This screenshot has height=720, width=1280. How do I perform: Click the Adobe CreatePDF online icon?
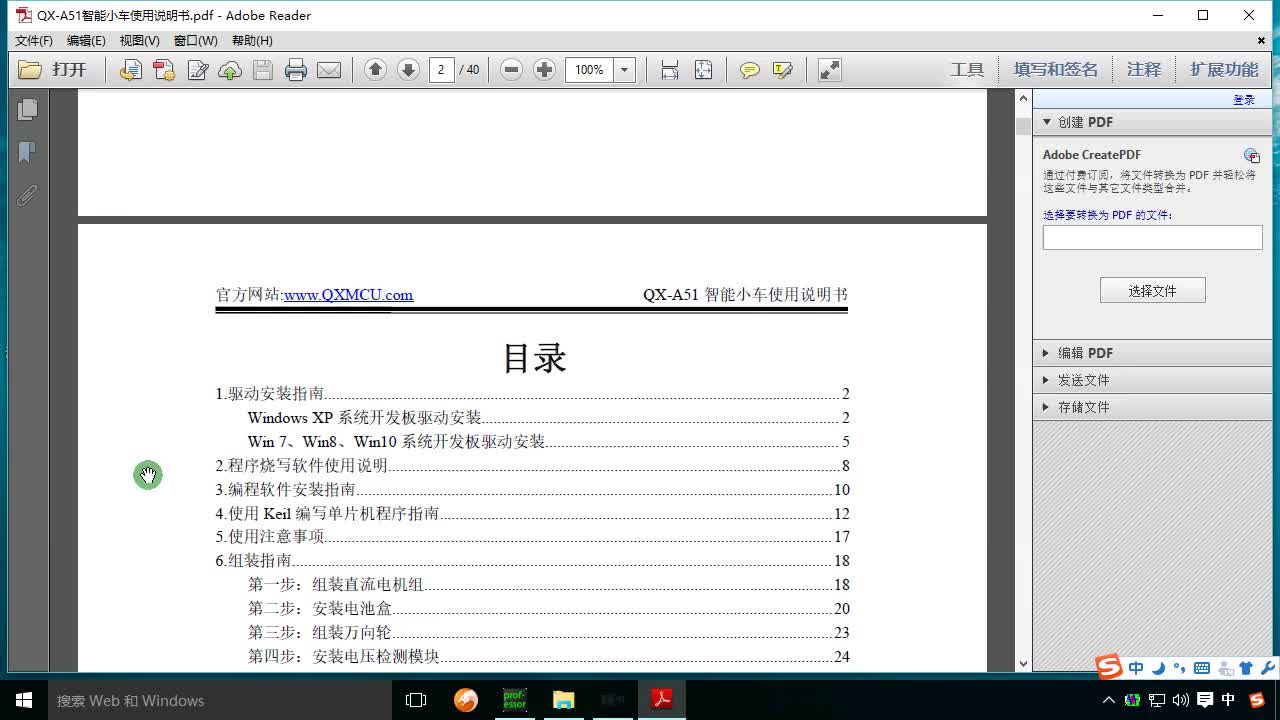[x=1251, y=155]
